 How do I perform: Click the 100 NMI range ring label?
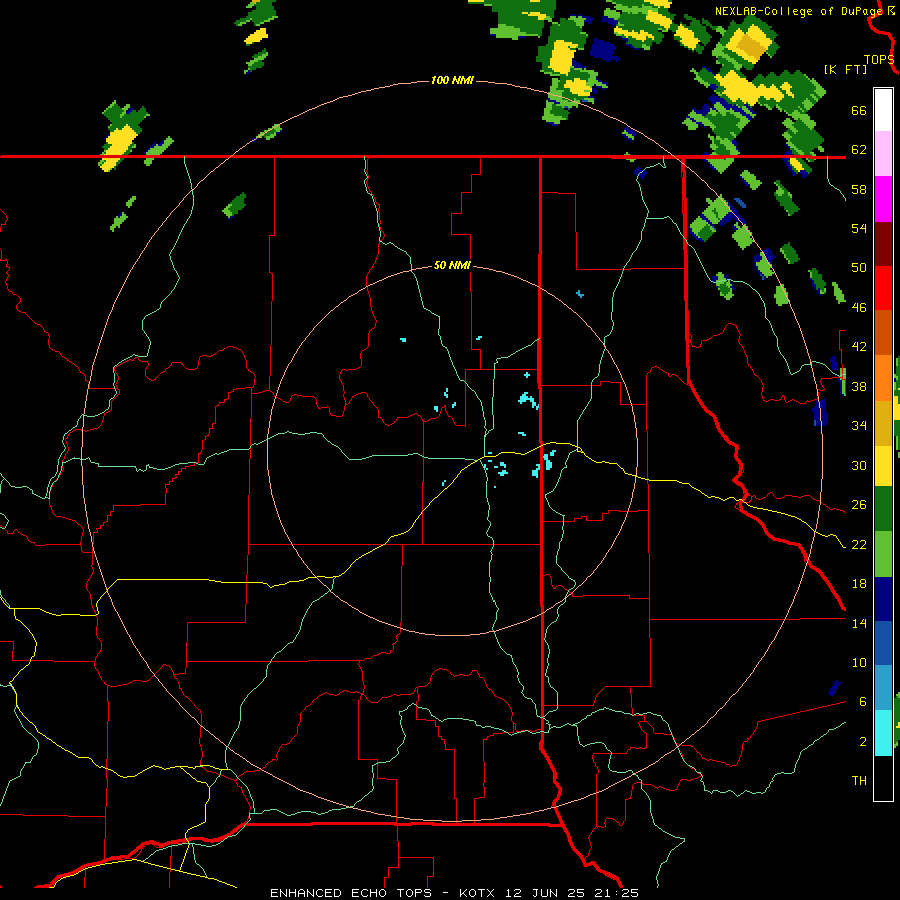click(x=452, y=80)
